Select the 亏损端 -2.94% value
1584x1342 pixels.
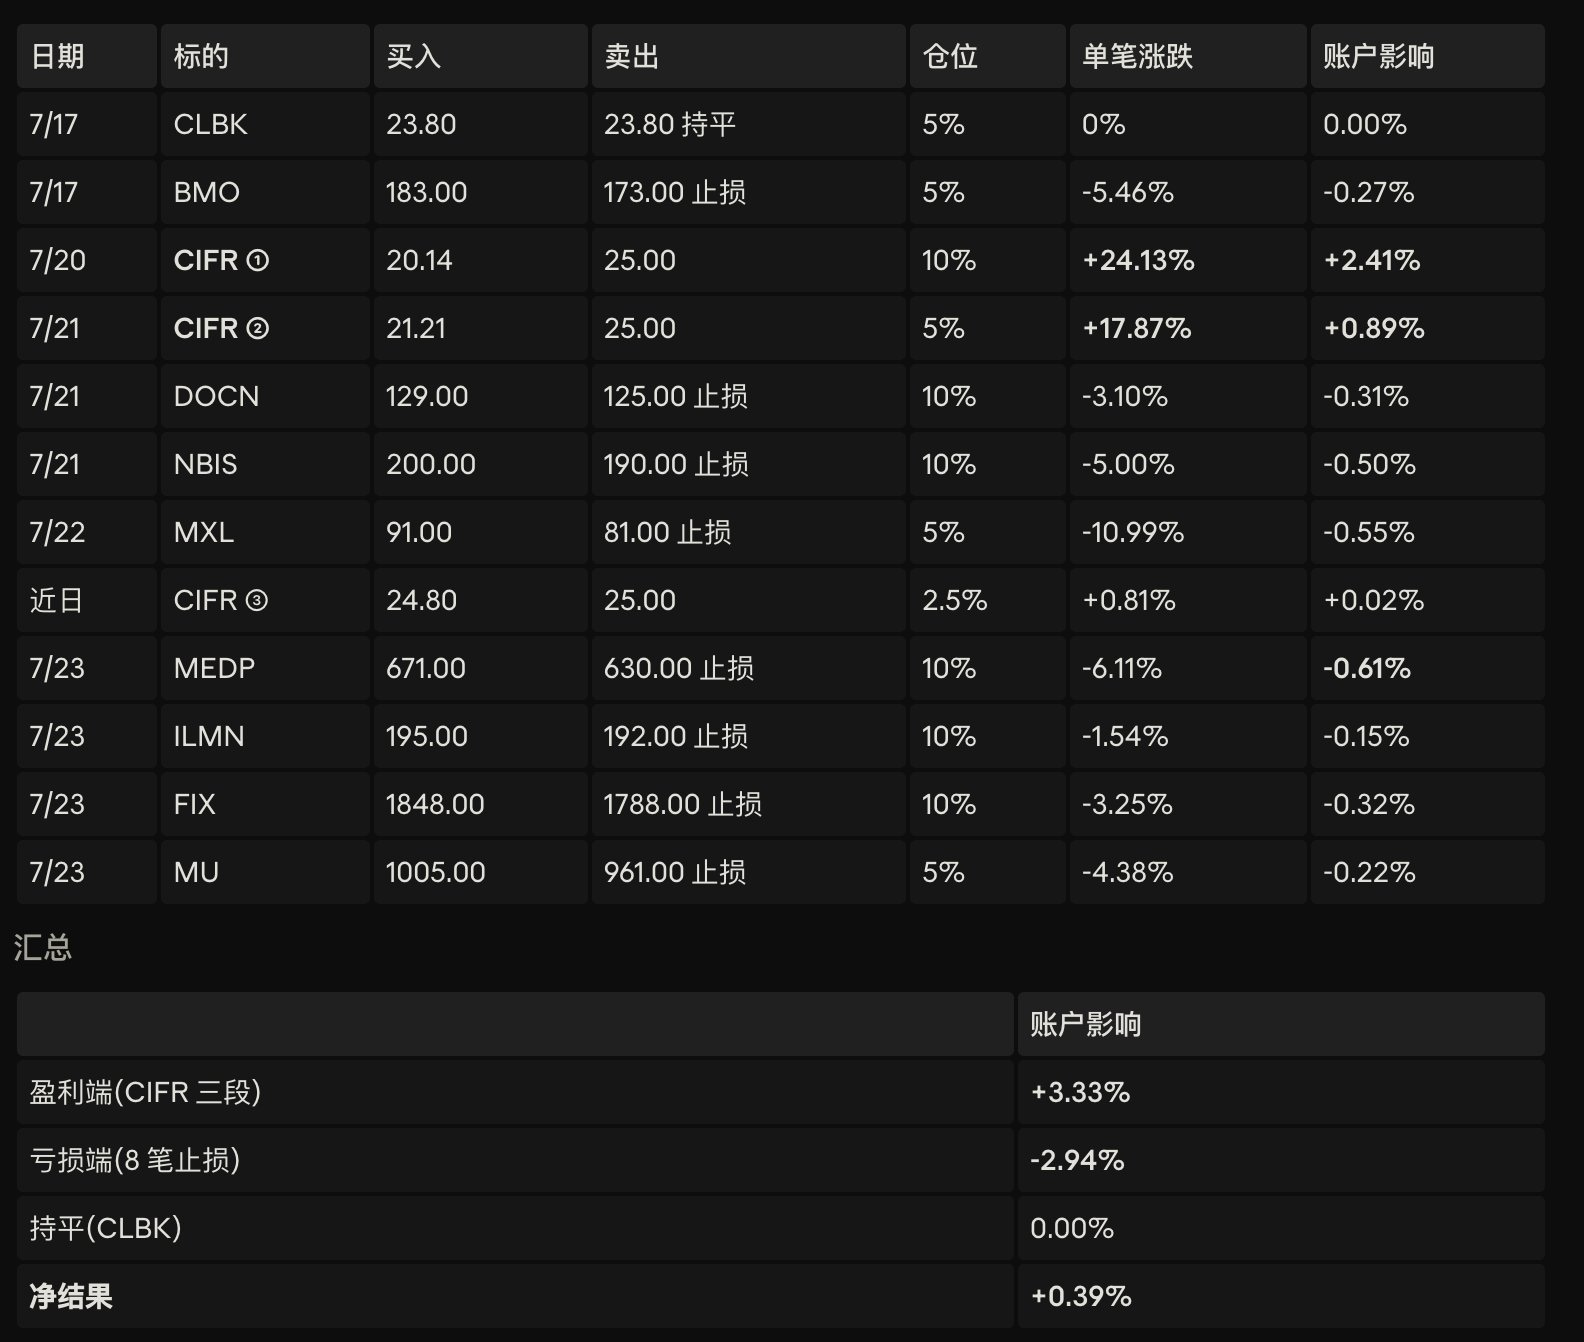pyautogui.click(x=1077, y=1160)
